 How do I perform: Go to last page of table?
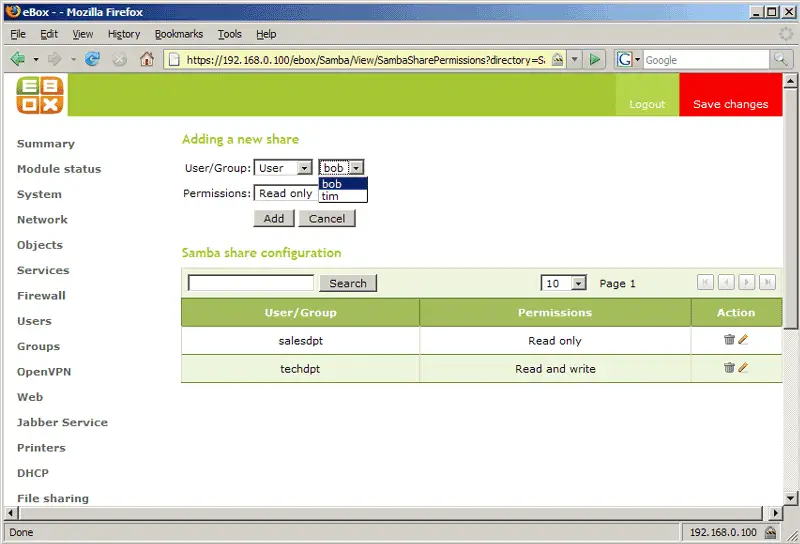tap(767, 282)
